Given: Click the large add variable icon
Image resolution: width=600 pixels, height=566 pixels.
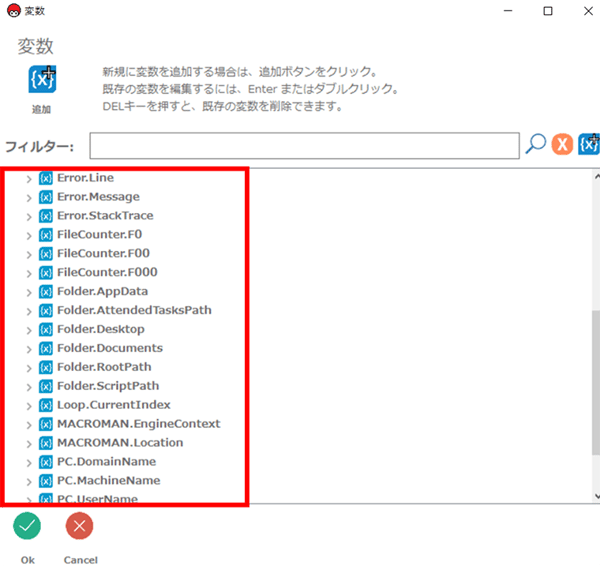Looking at the screenshot, I should [x=42, y=79].
